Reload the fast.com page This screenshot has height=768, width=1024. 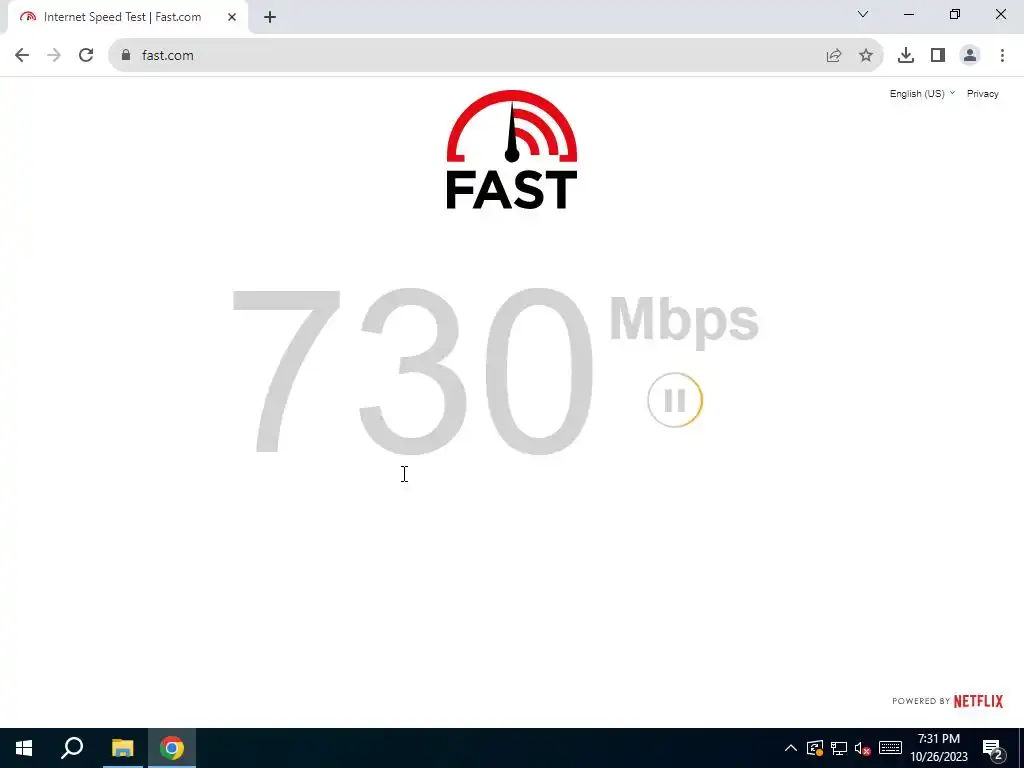point(86,56)
